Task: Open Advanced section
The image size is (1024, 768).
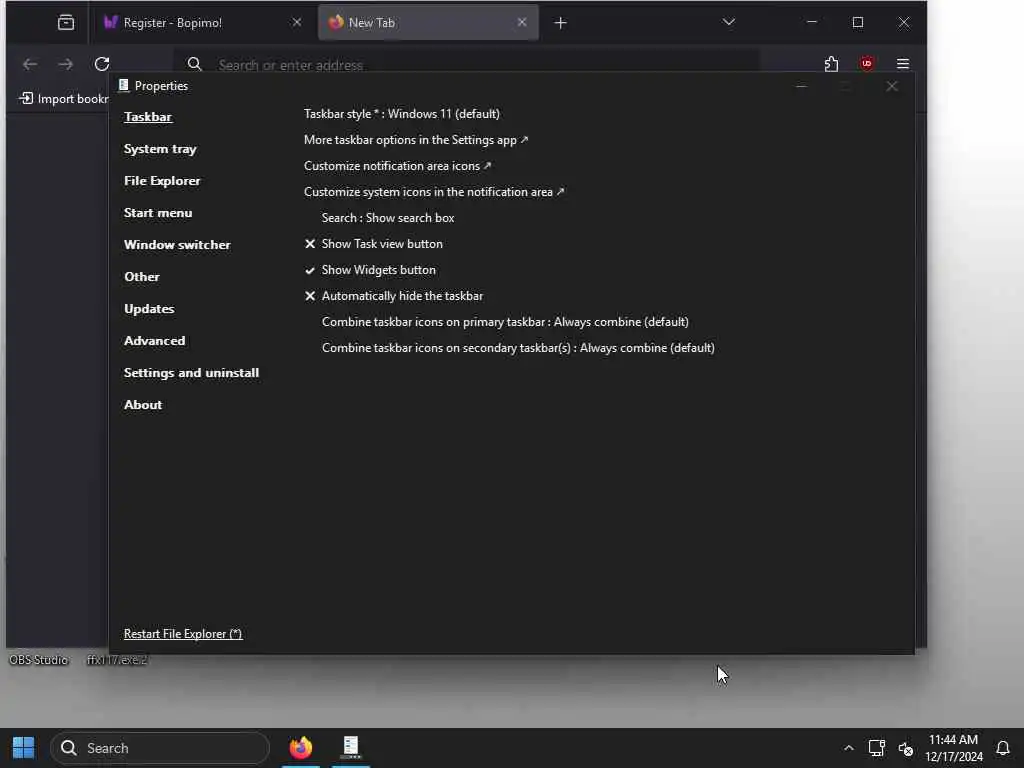Action: [x=155, y=341]
